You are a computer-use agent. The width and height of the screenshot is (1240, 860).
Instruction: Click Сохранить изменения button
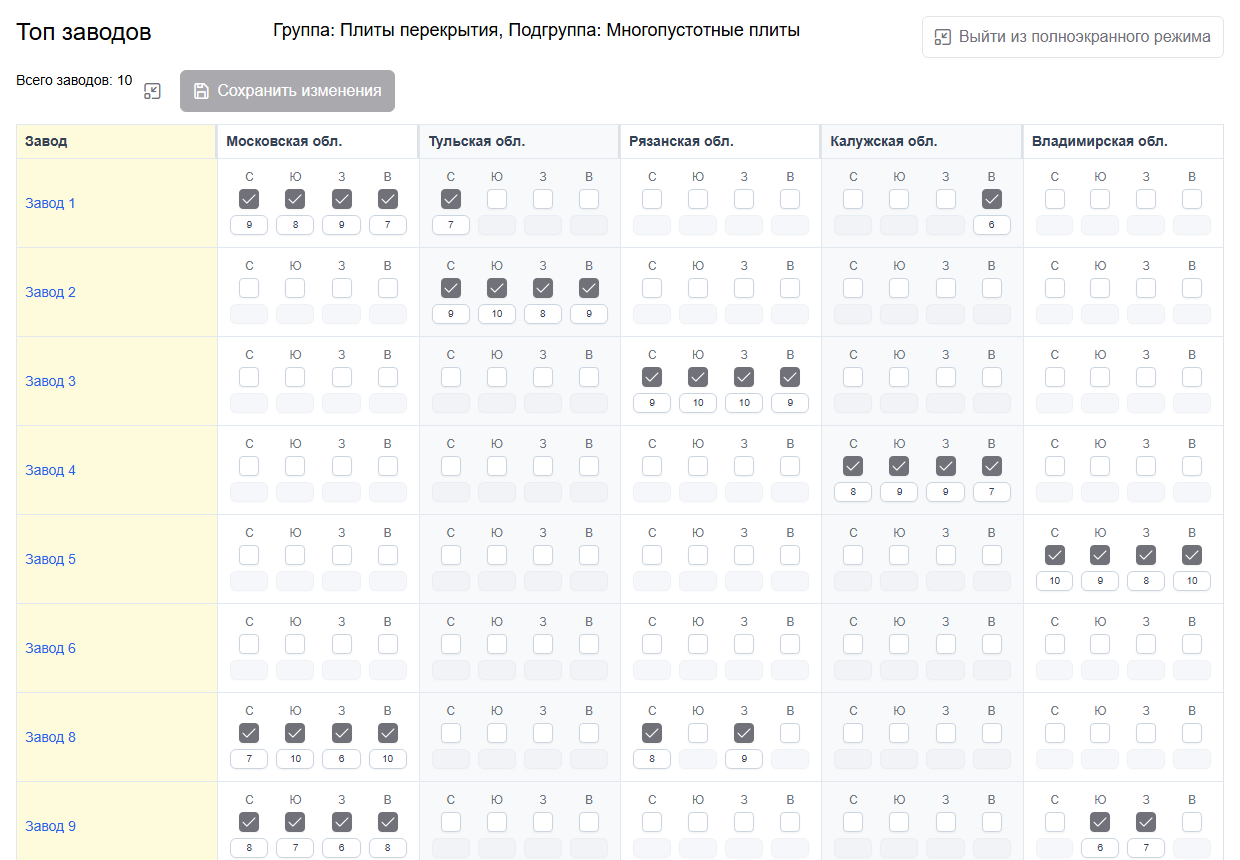(x=287, y=91)
